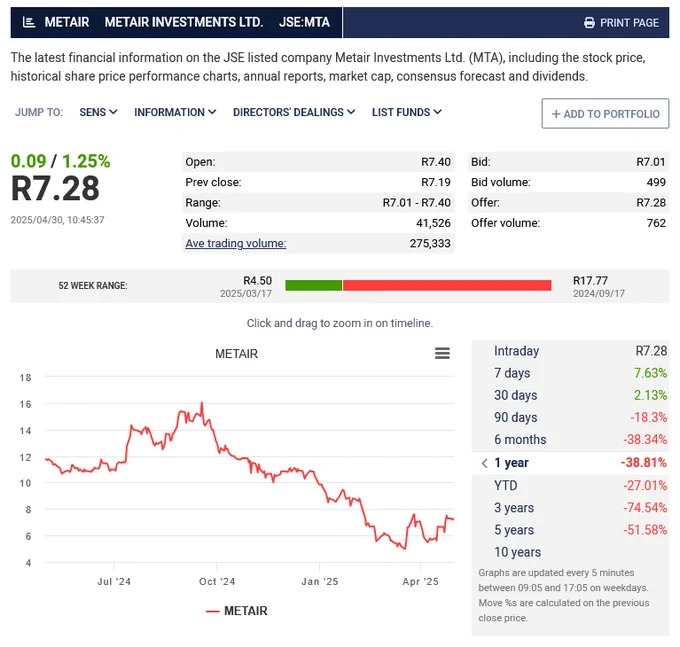Click red segment of 52 week range bar

pos(447,285)
